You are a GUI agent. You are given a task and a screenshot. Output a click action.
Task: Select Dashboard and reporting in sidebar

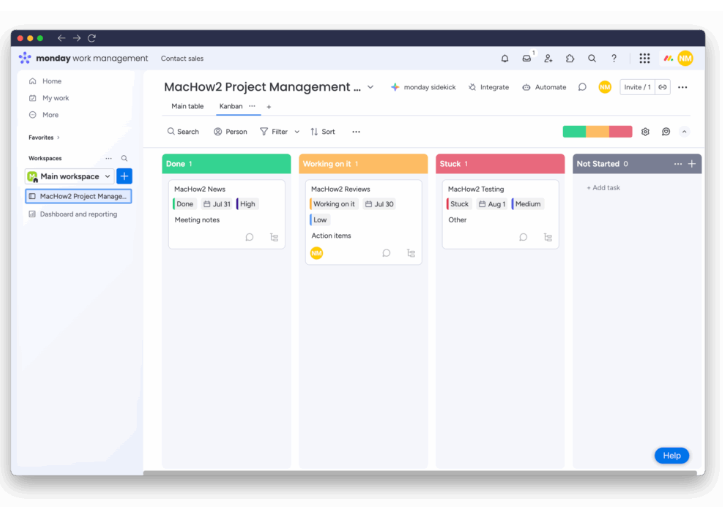point(78,214)
